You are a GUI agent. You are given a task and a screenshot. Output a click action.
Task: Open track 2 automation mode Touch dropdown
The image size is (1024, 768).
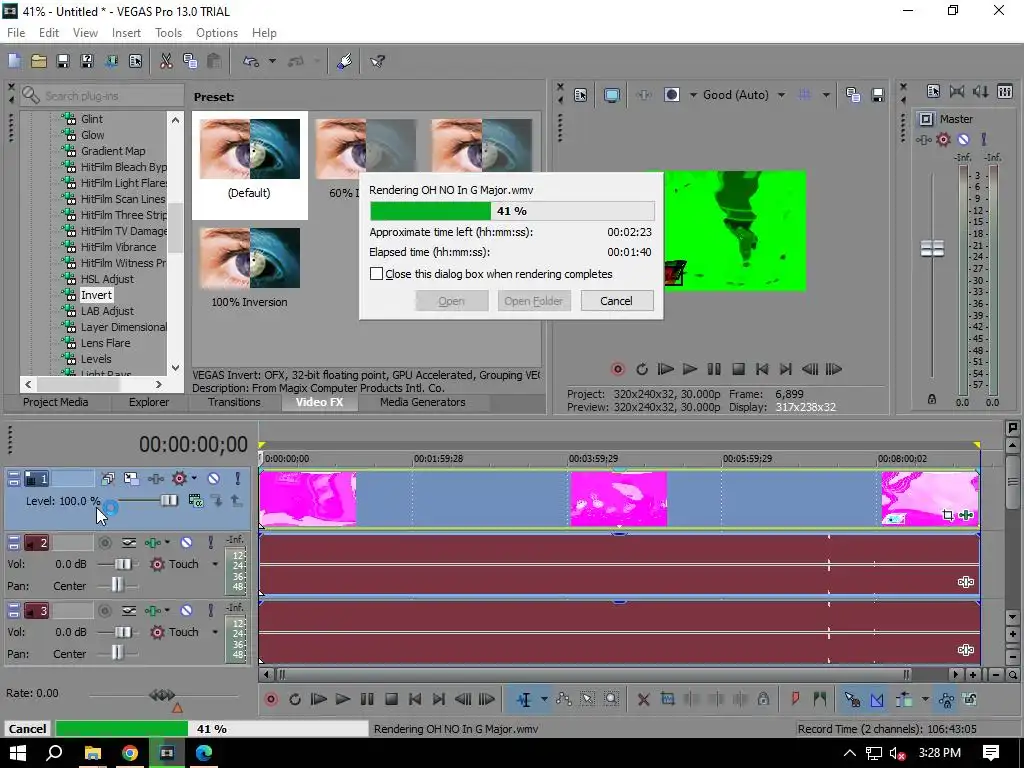coord(215,564)
